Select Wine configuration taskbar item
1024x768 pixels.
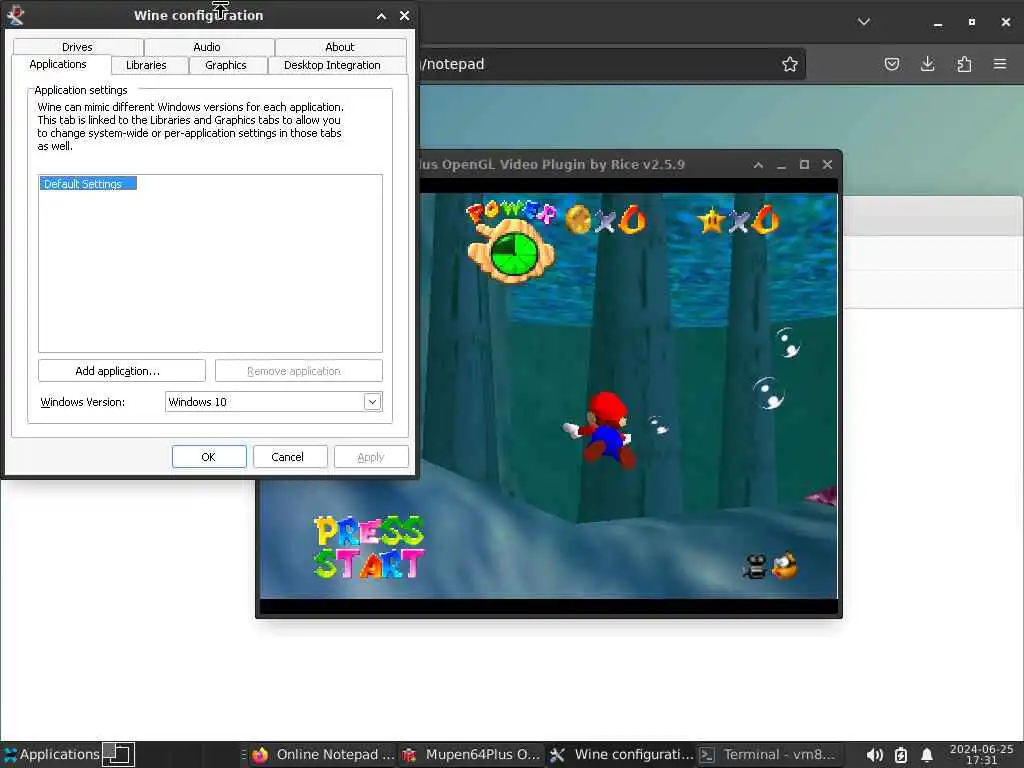[621, 754]
